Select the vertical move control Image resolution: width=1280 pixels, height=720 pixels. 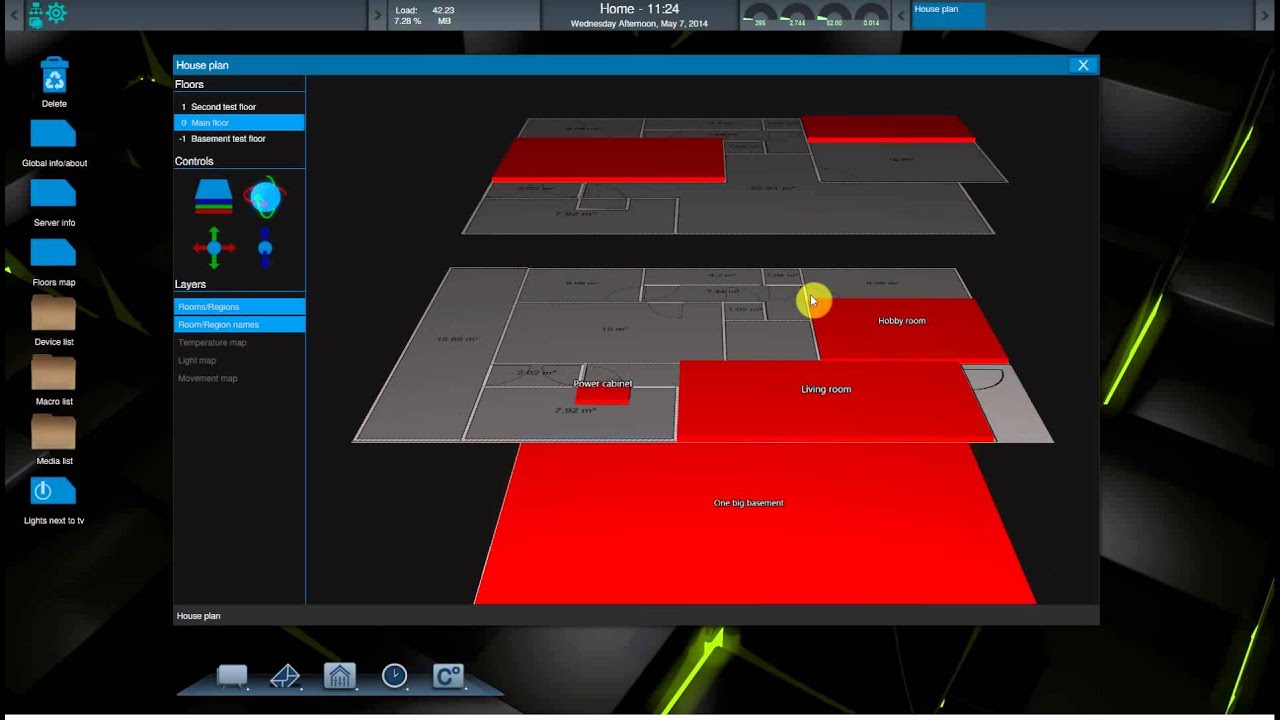263,247
